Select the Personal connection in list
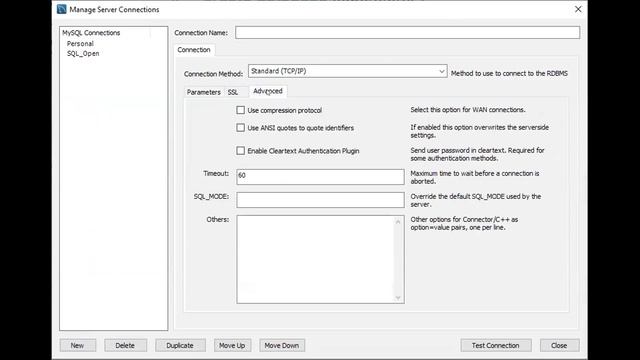 coord(80,44)
